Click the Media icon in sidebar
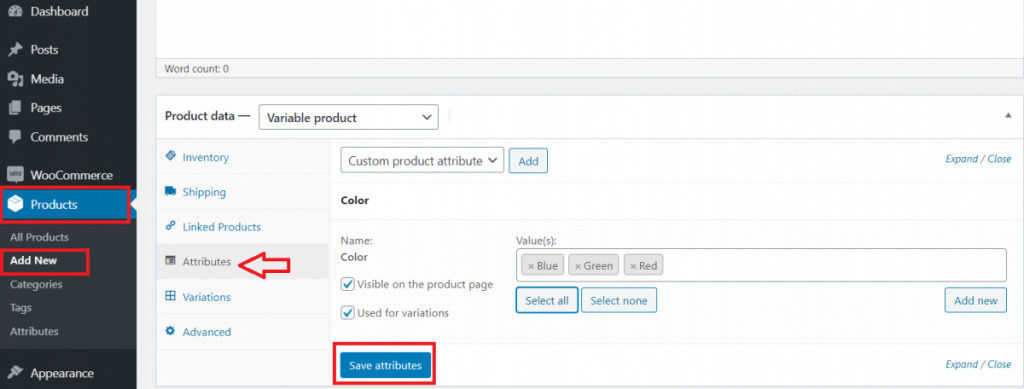 (15, 79)
